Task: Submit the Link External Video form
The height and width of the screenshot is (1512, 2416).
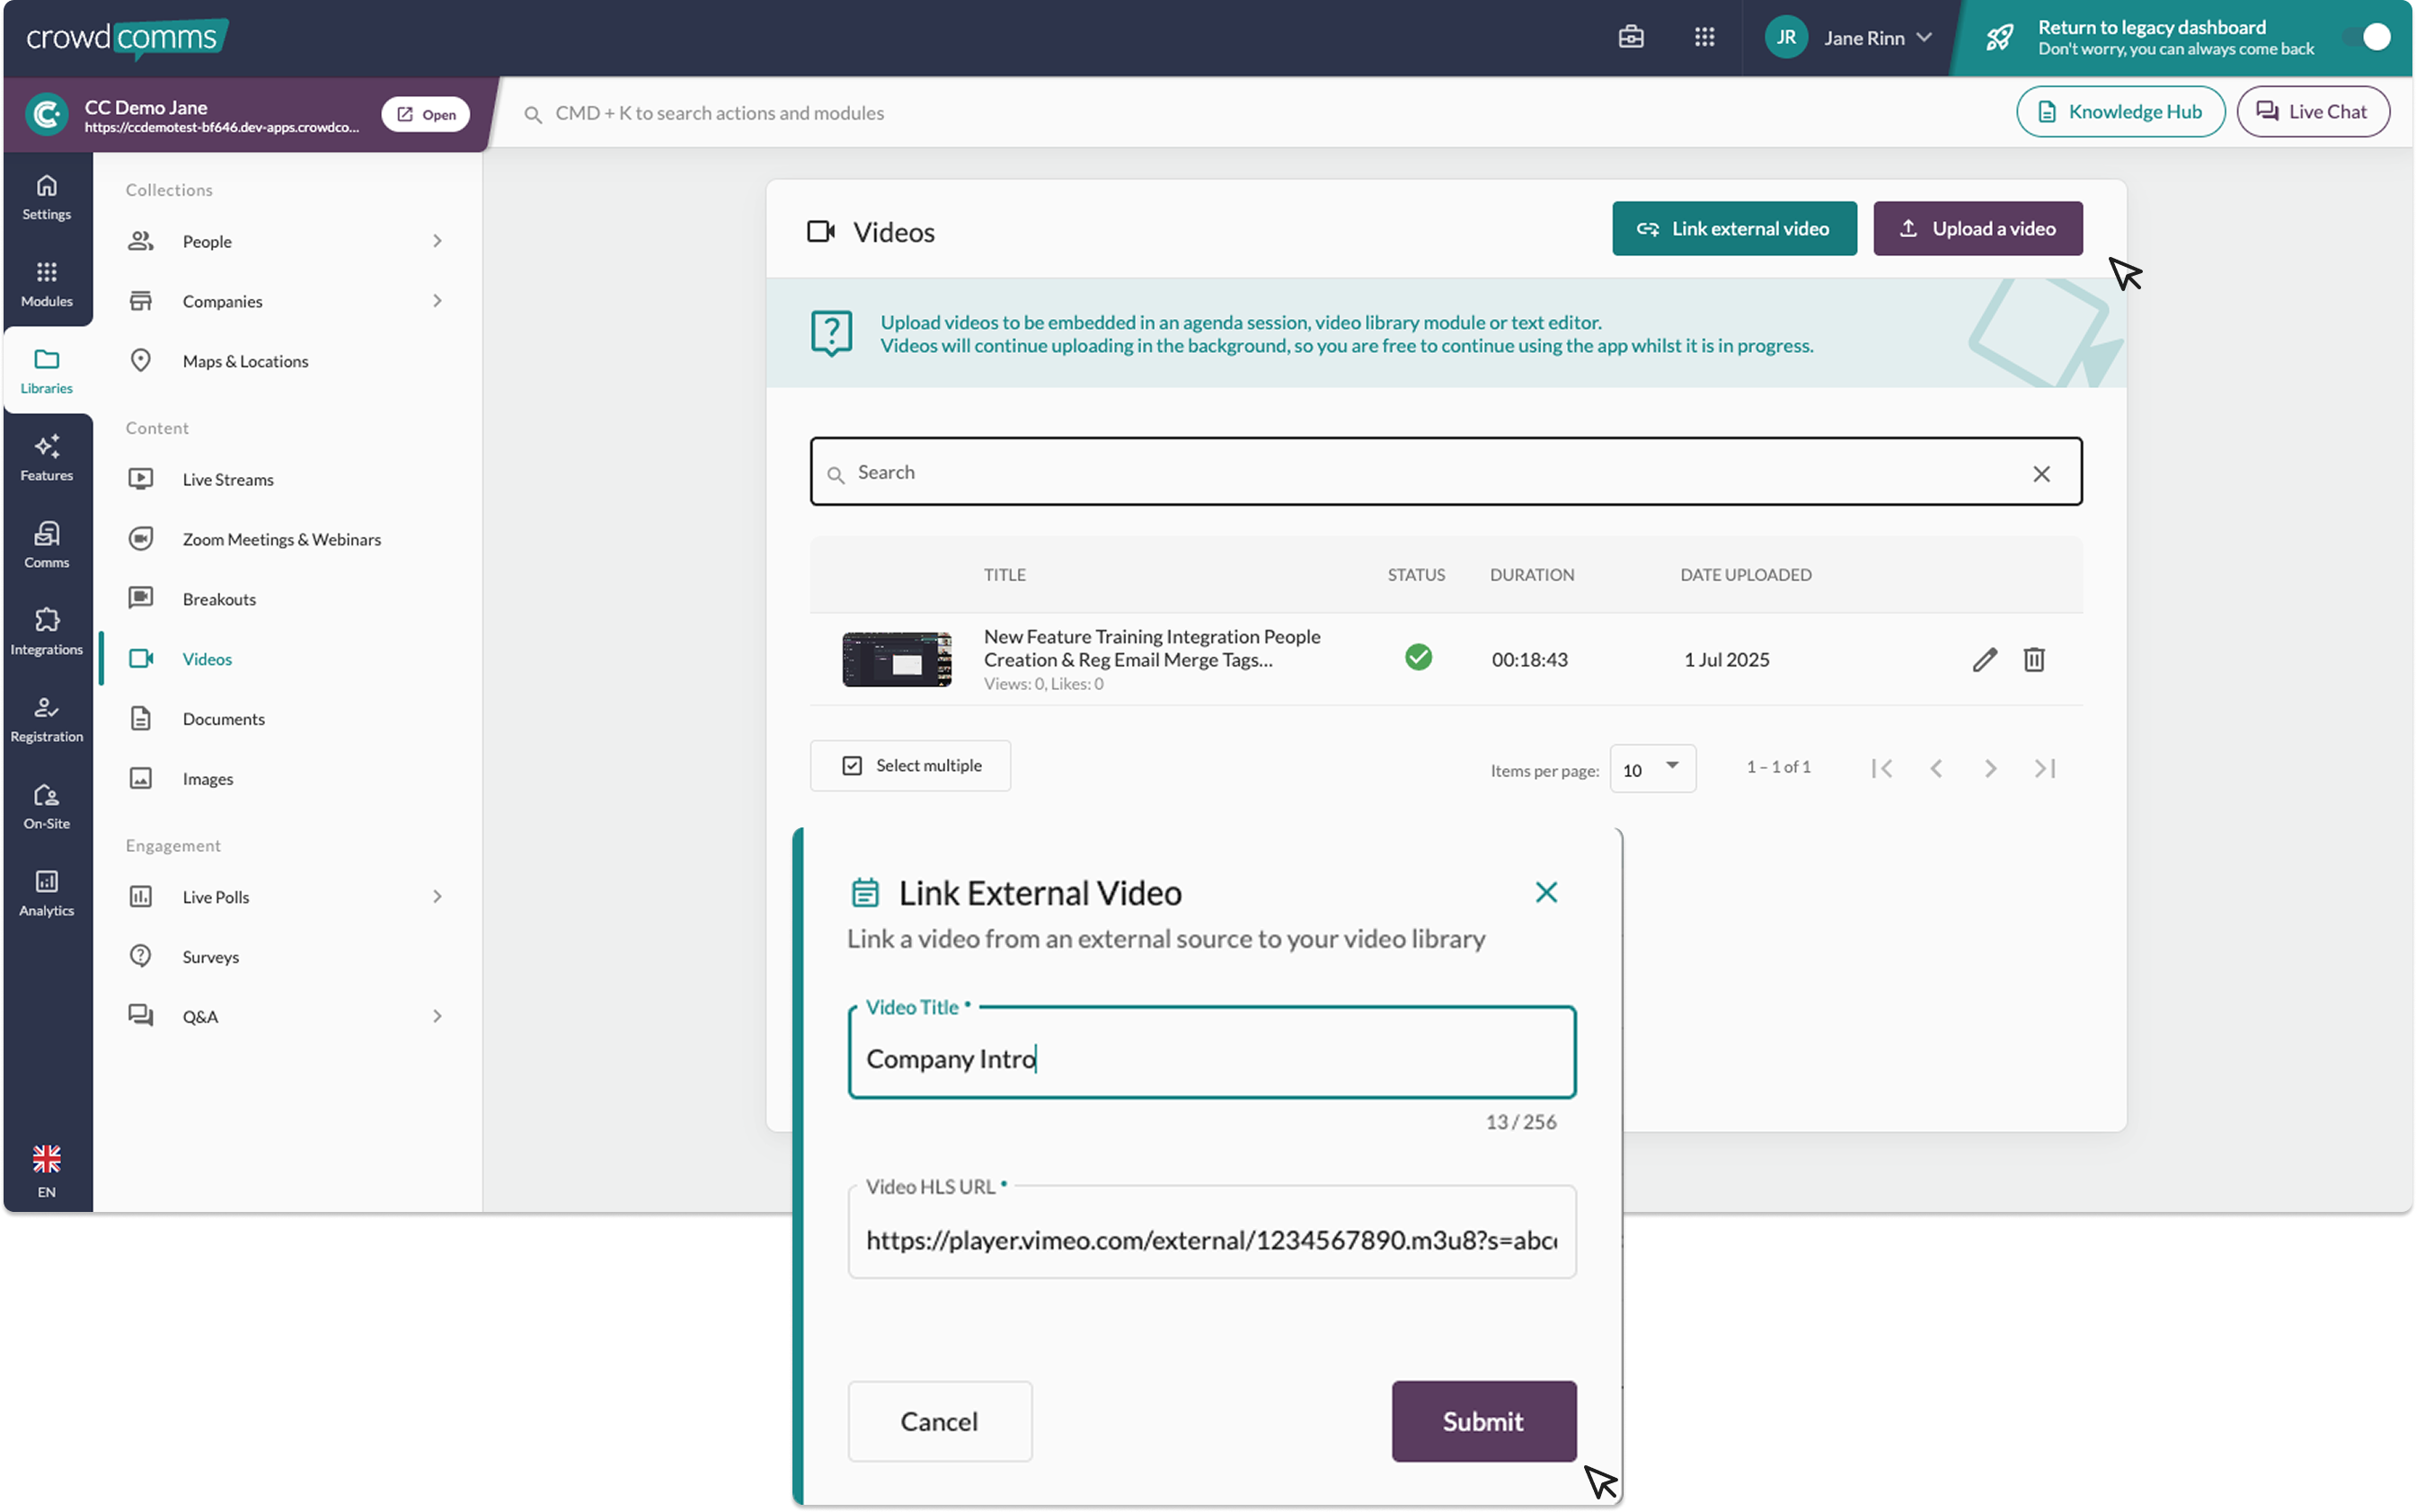Action: click(x=1483, y=1420)
